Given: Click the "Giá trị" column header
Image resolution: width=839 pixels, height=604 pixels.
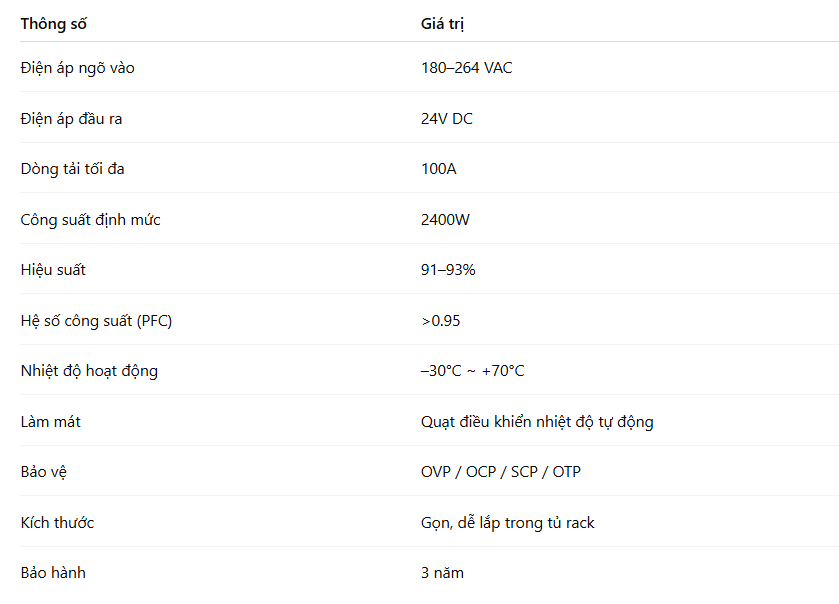Looking at the screenshot, I should [442, 24].
